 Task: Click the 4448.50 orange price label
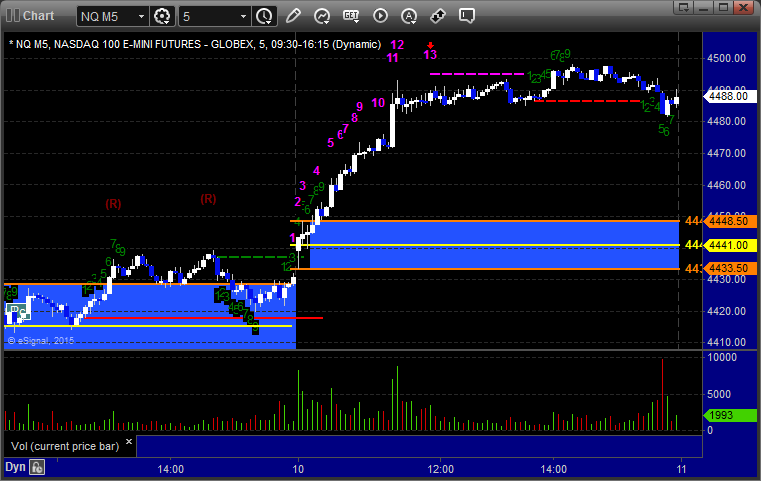coord(729,221)
